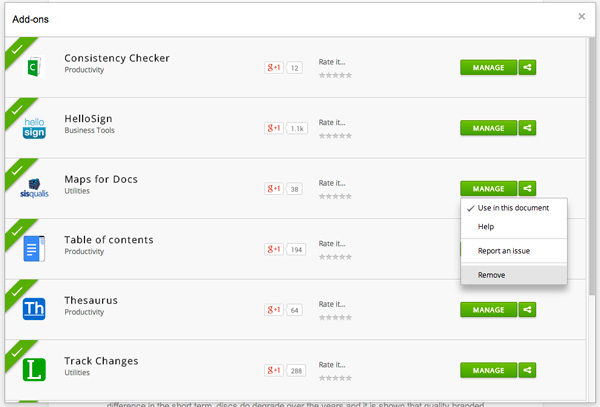
Task: Share the Track Changes add-on
Action: click(527, 370)
